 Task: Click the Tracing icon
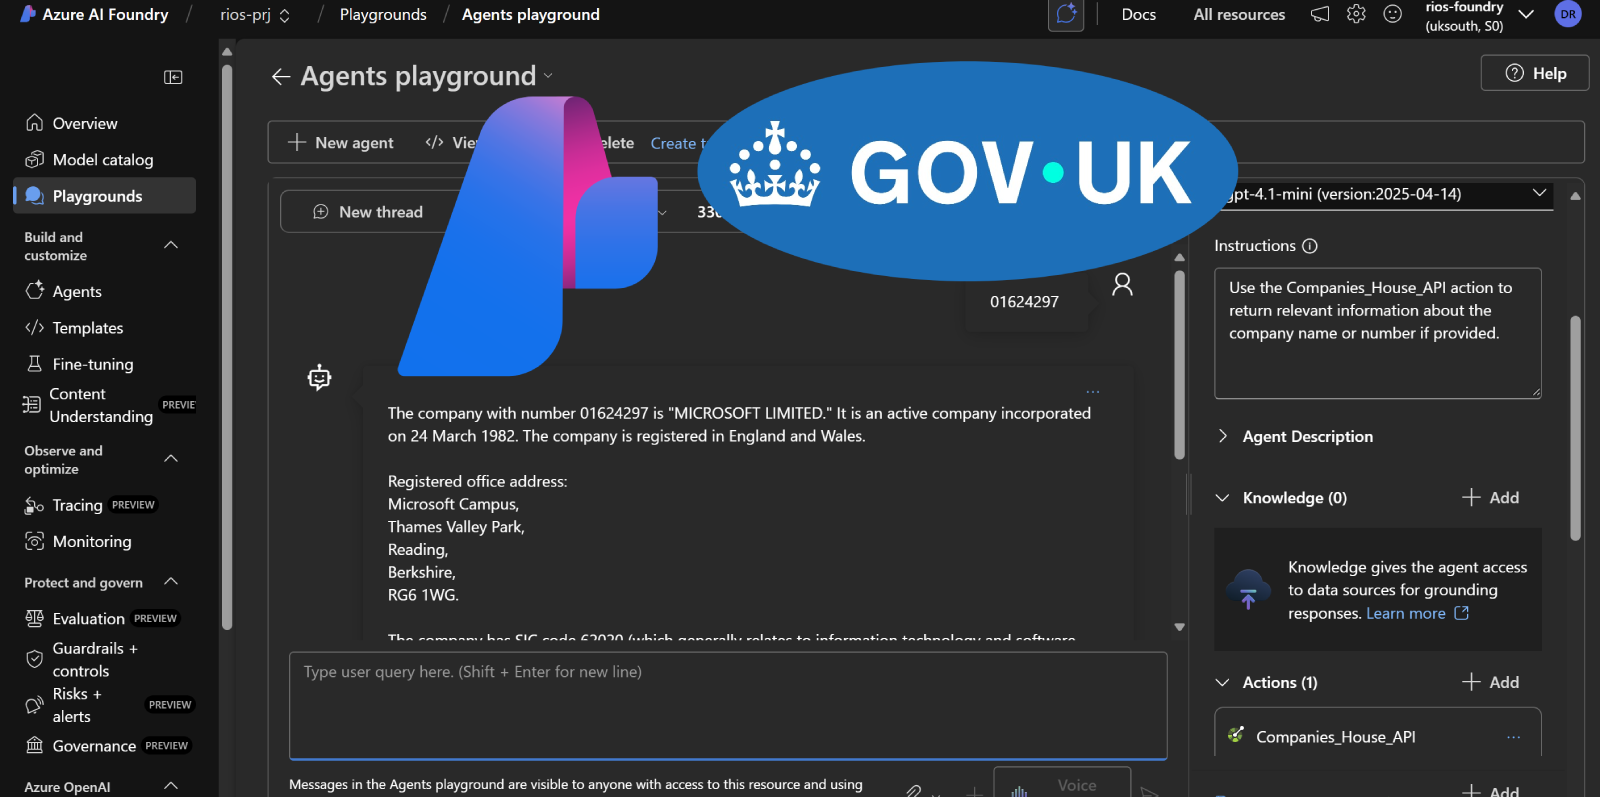click(35, 505)
